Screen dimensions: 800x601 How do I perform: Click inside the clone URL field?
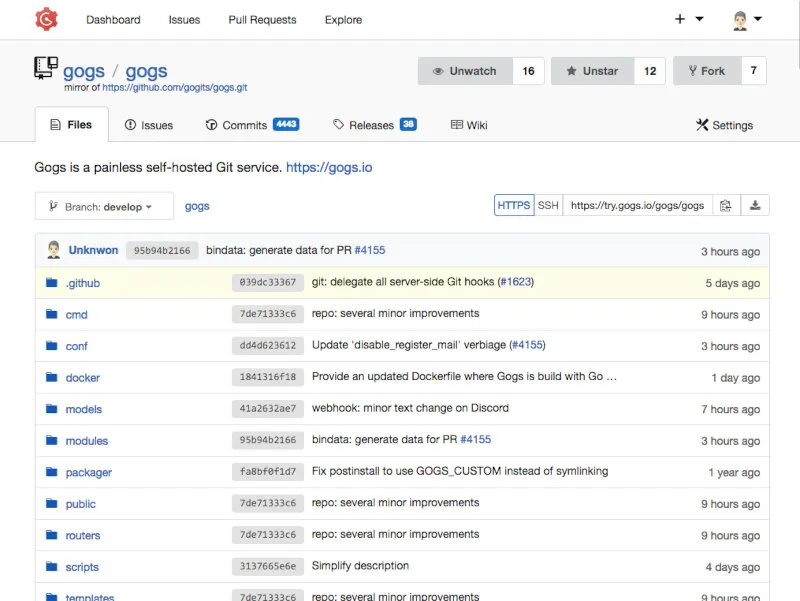635,204
